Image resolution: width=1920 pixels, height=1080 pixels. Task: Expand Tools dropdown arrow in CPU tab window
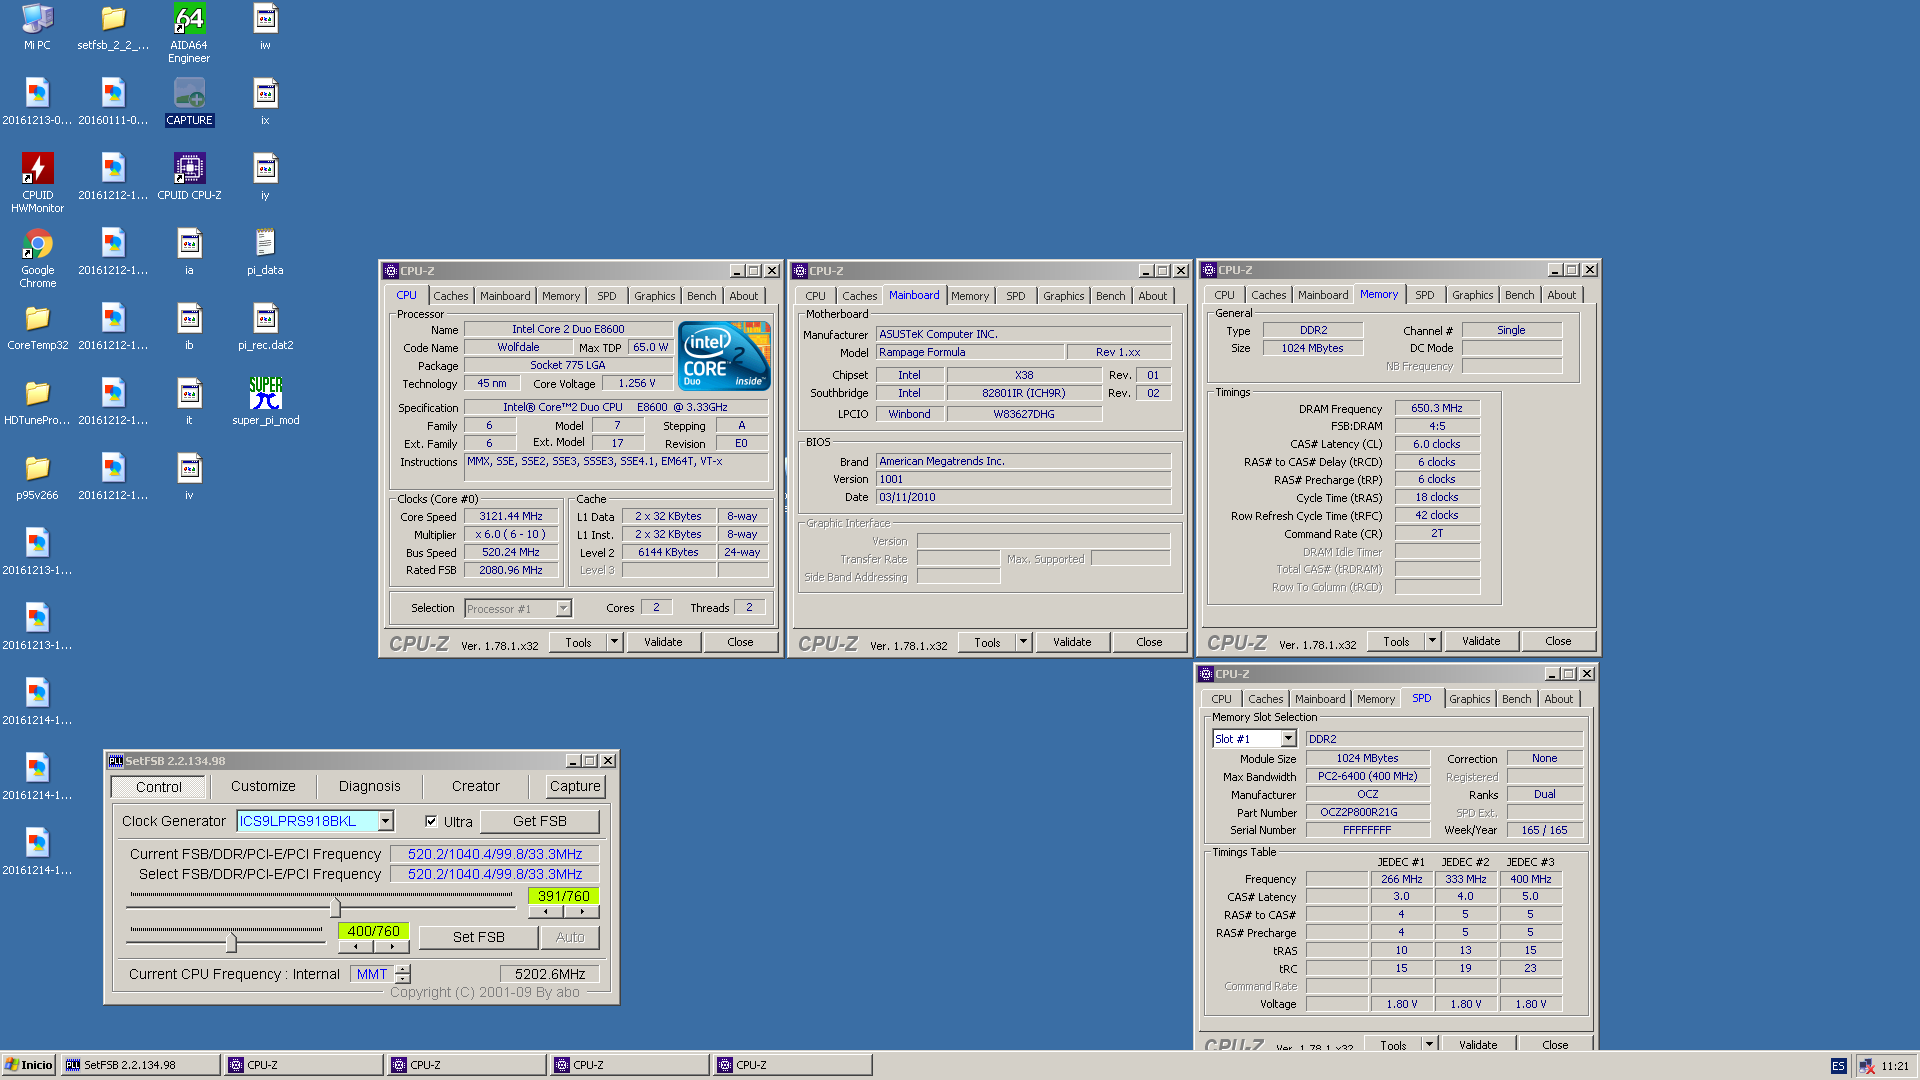point(614,642)
